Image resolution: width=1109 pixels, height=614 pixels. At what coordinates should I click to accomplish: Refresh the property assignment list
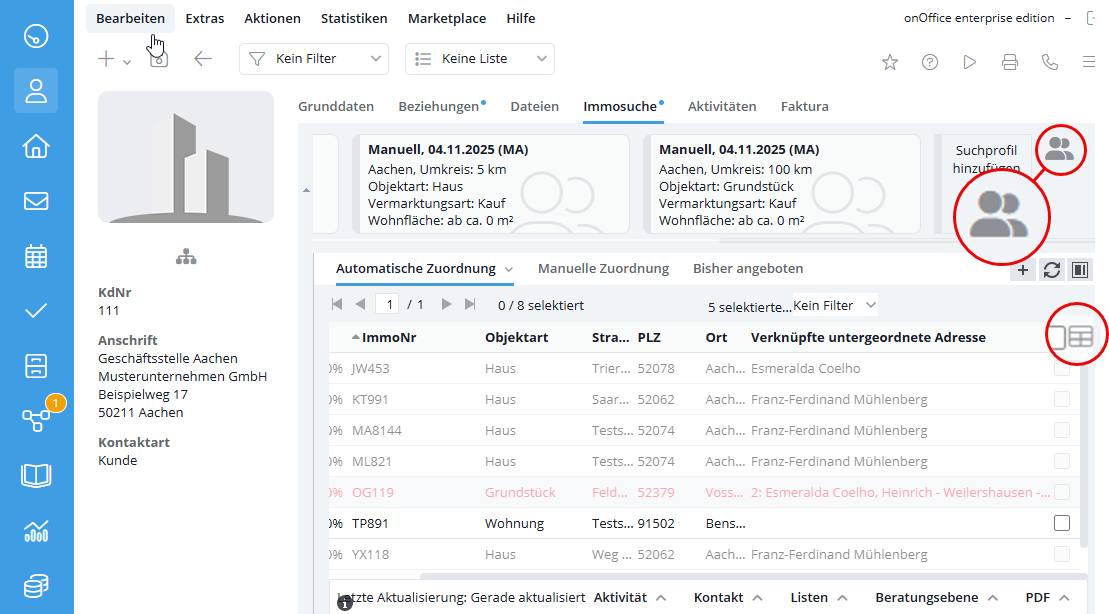1051,269
